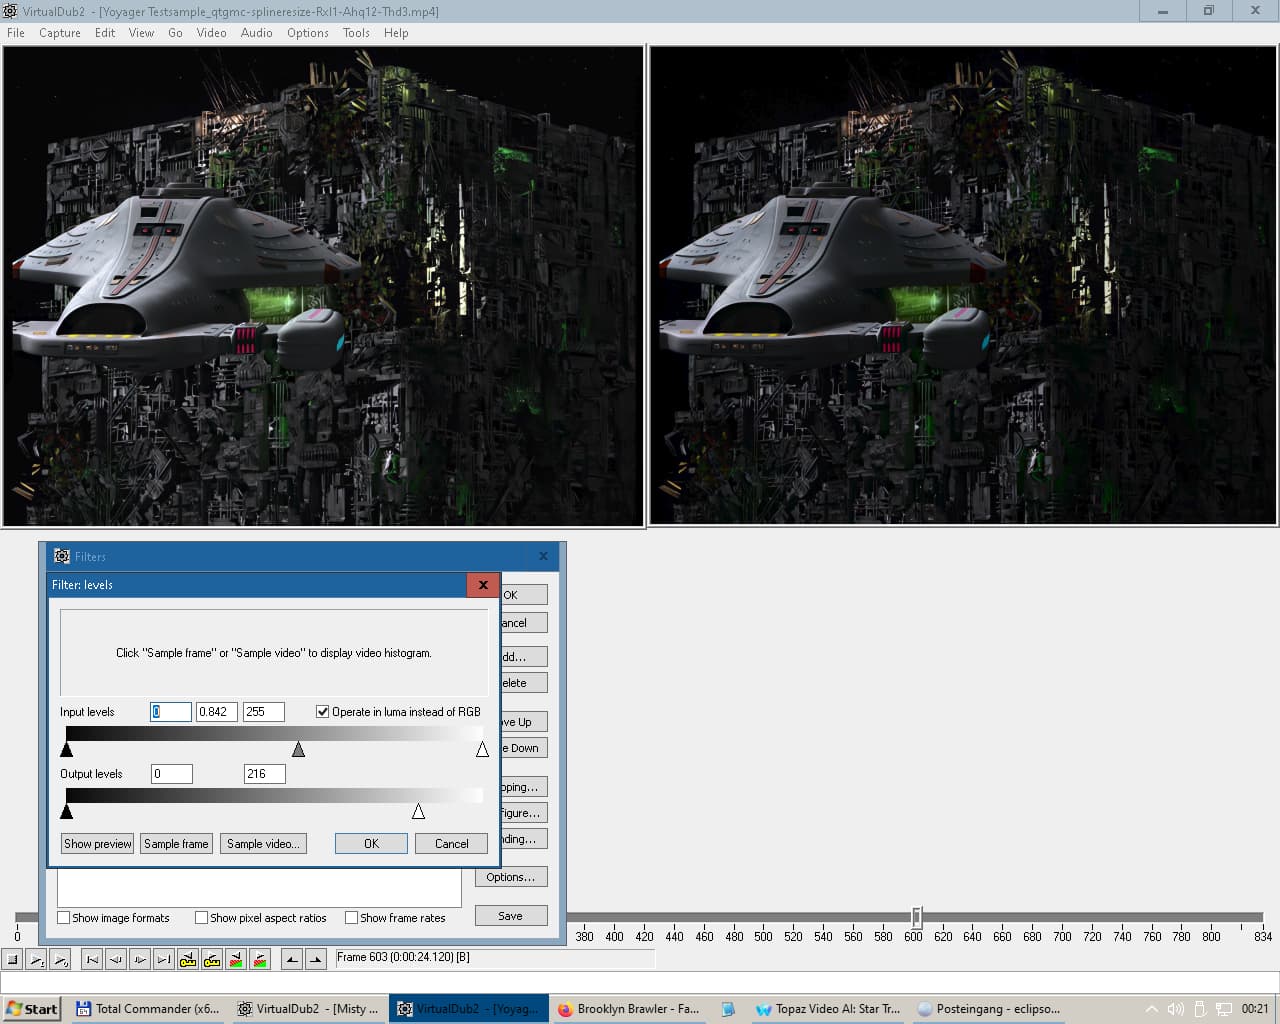This screenshot has height=1024, width=1280.
Task: Go to the next keyframe
Action: coord(212,959)
